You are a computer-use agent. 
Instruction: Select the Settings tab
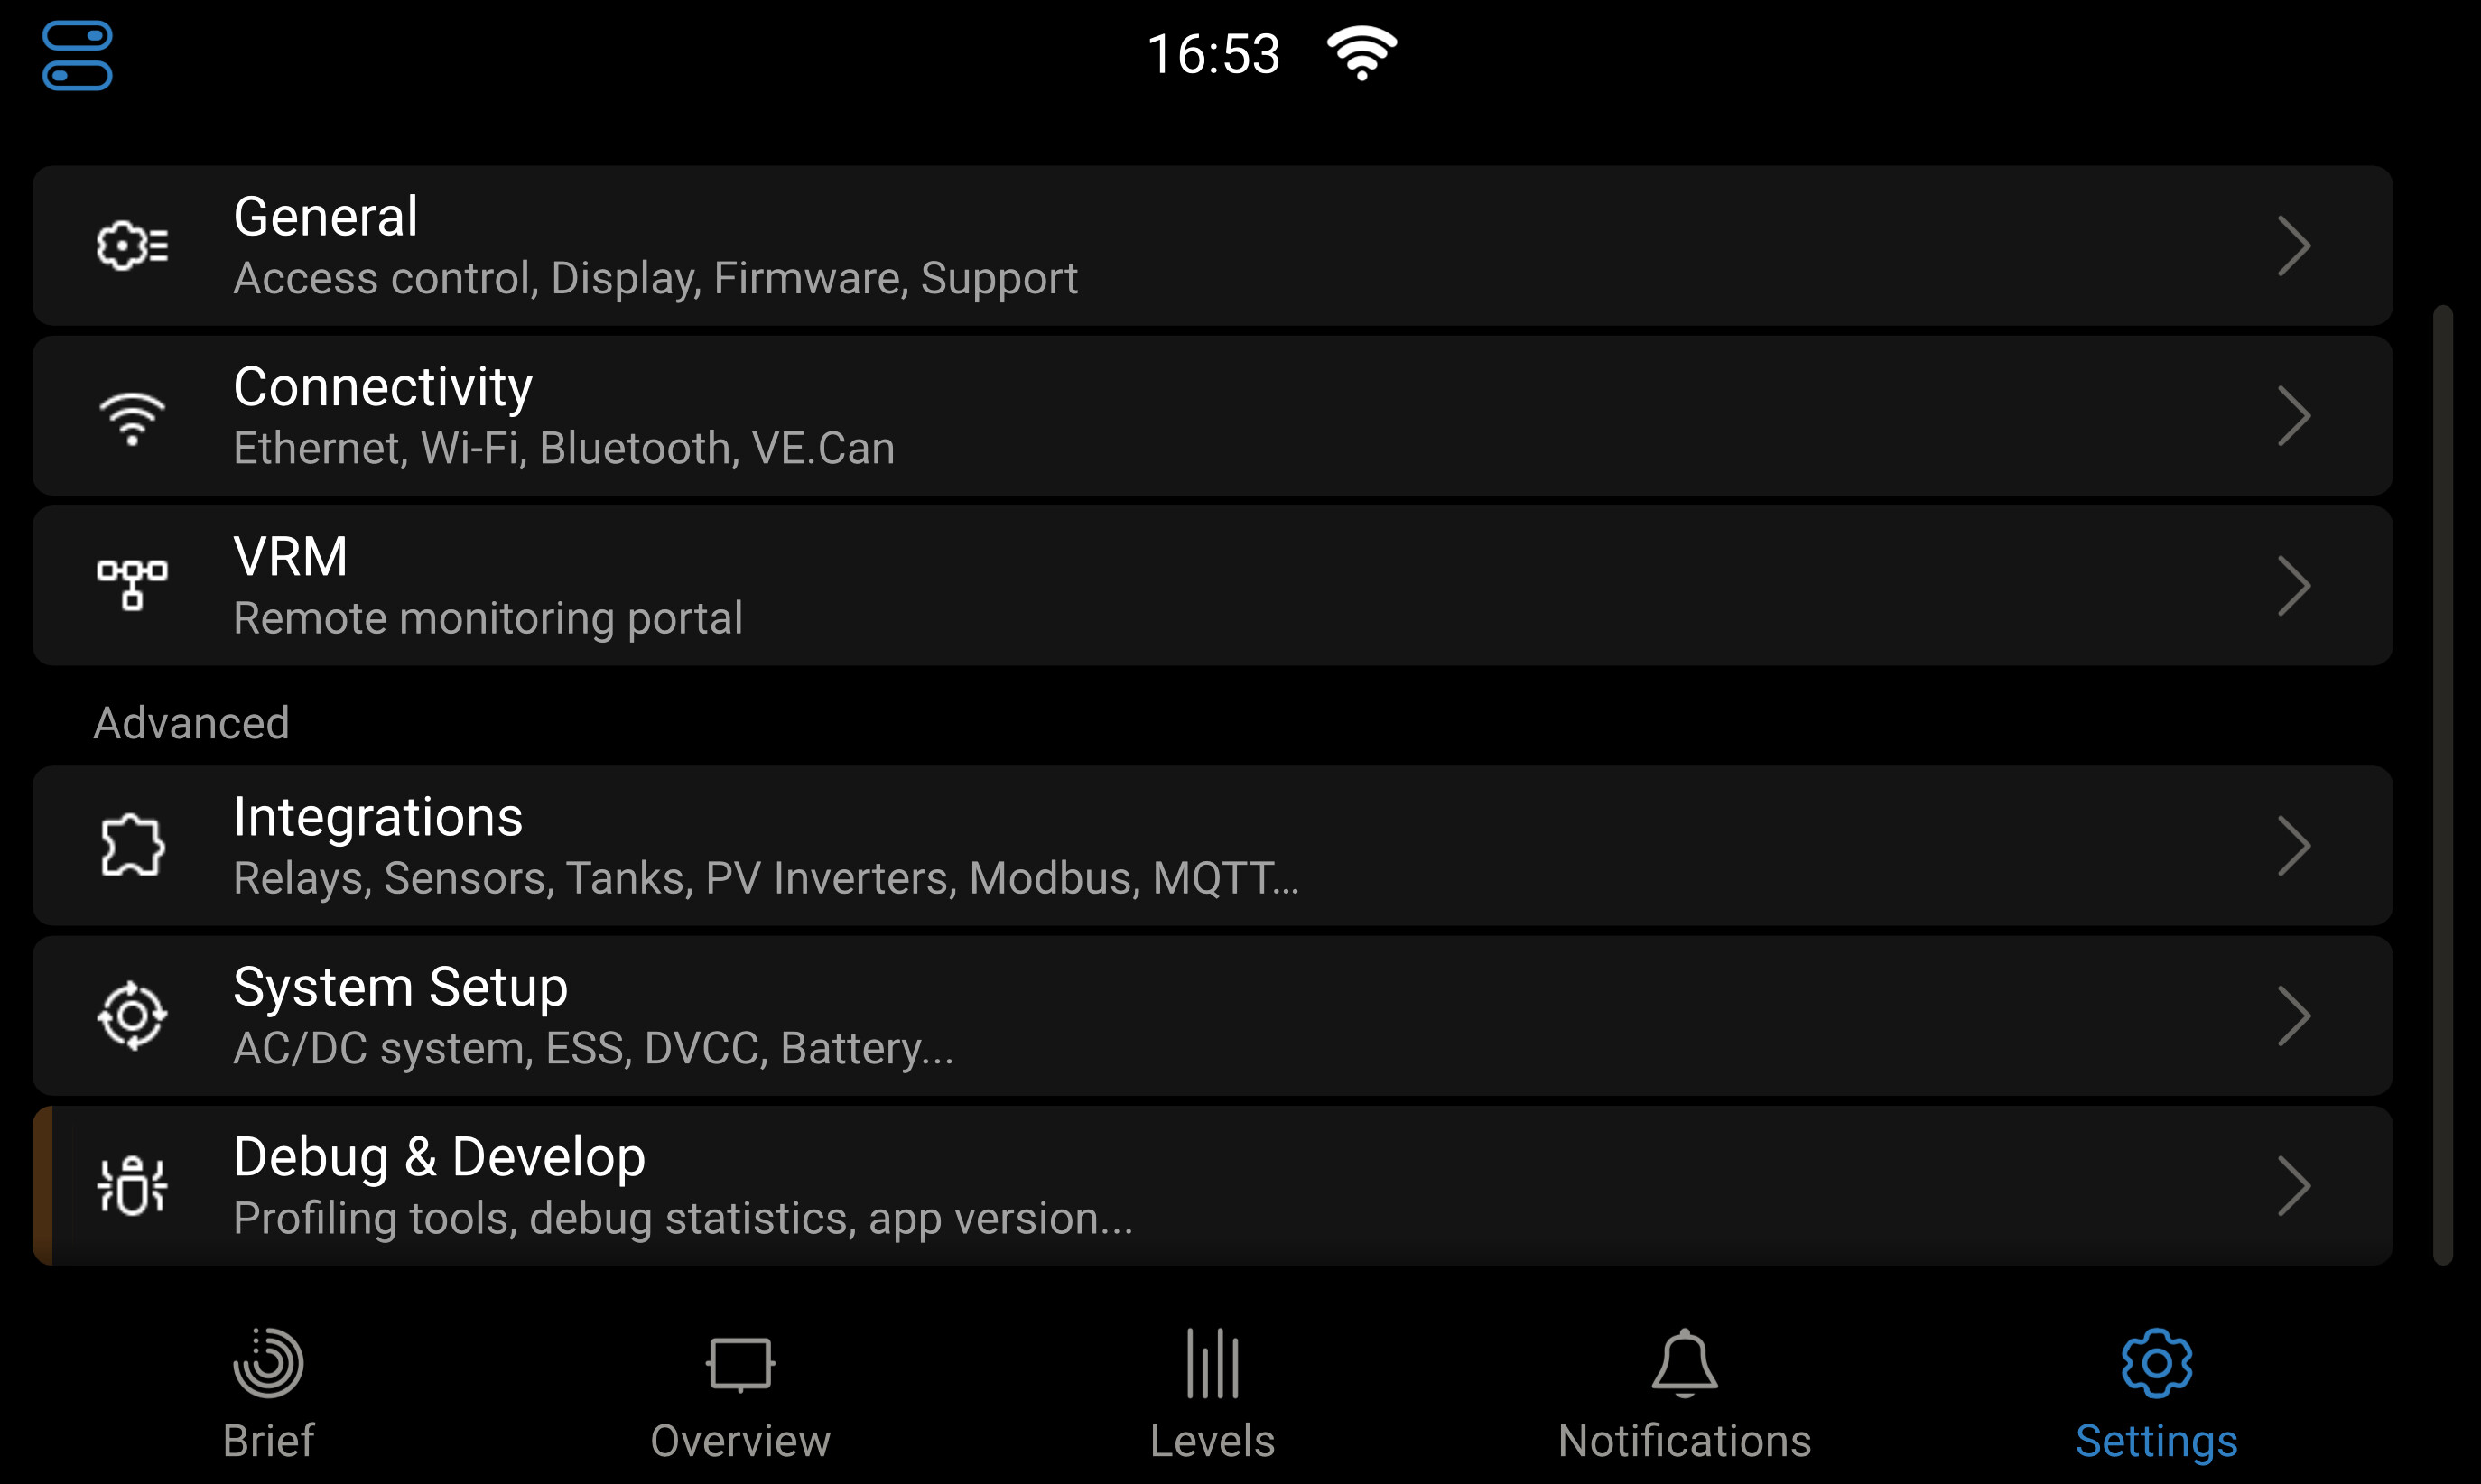coord(2156,1394)
